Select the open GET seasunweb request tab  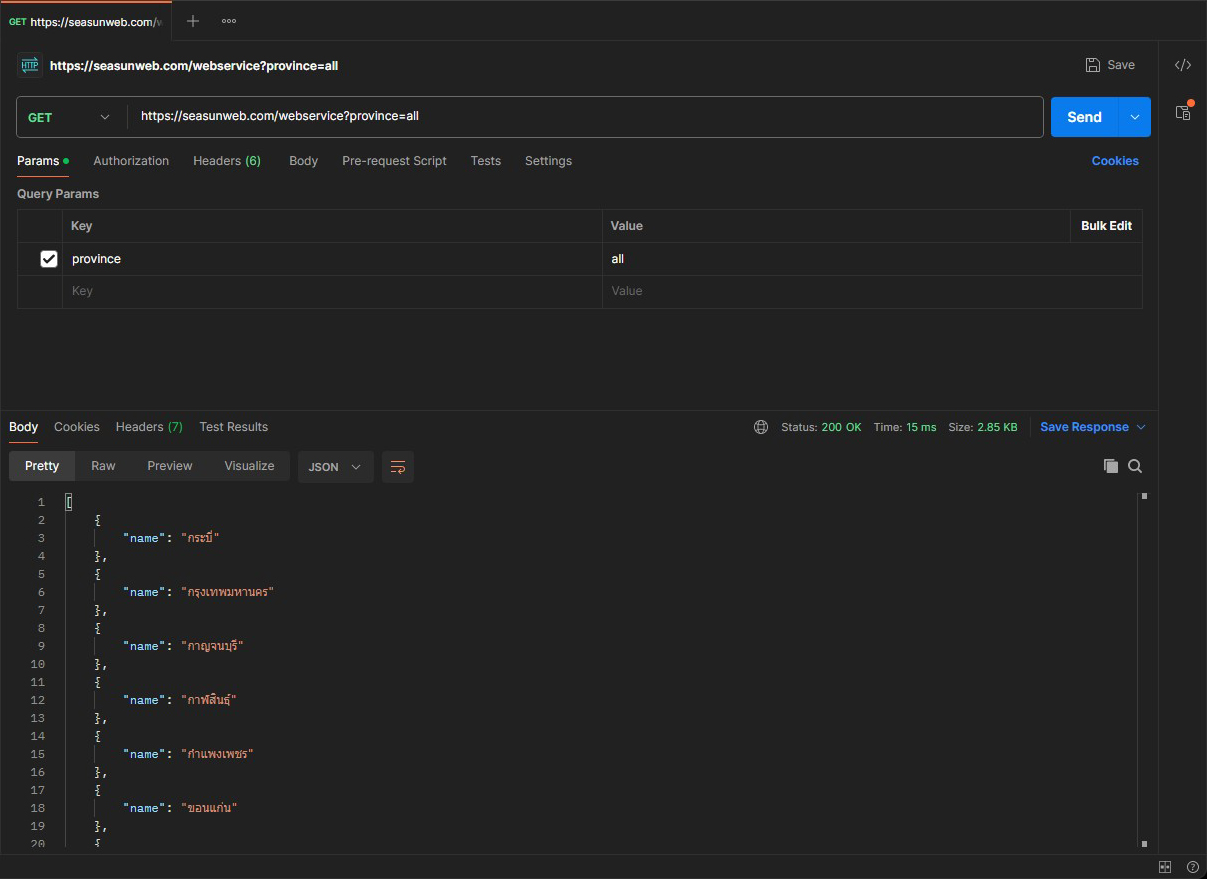[85, 21]
